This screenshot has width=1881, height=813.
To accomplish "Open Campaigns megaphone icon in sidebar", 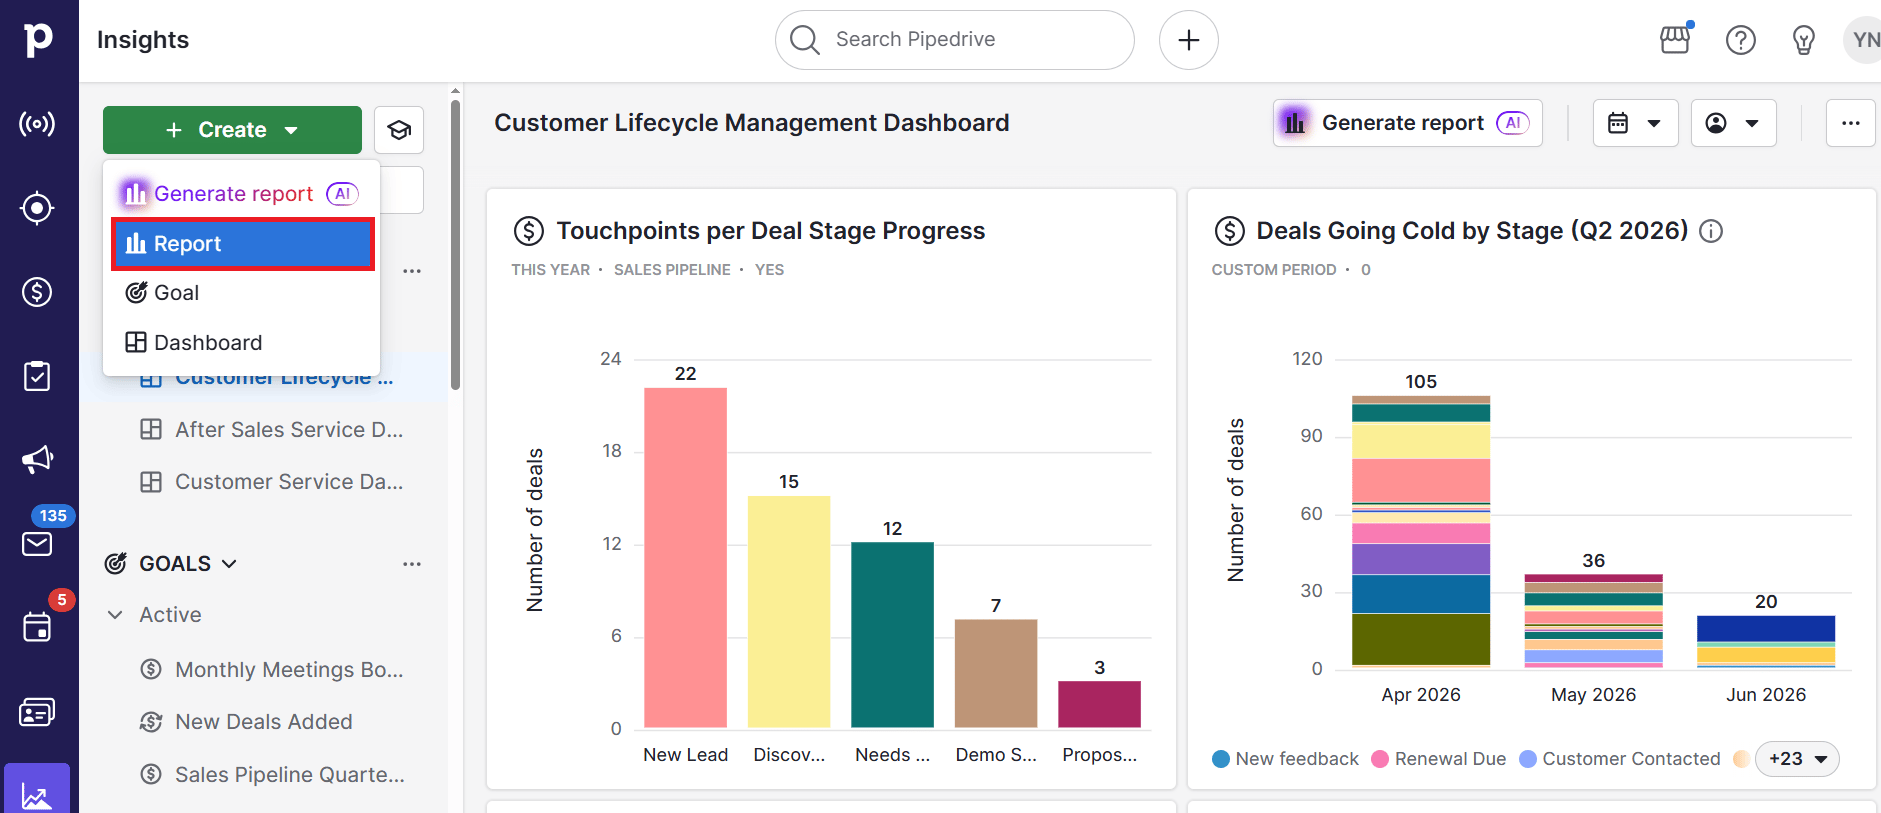I will 37,460.
